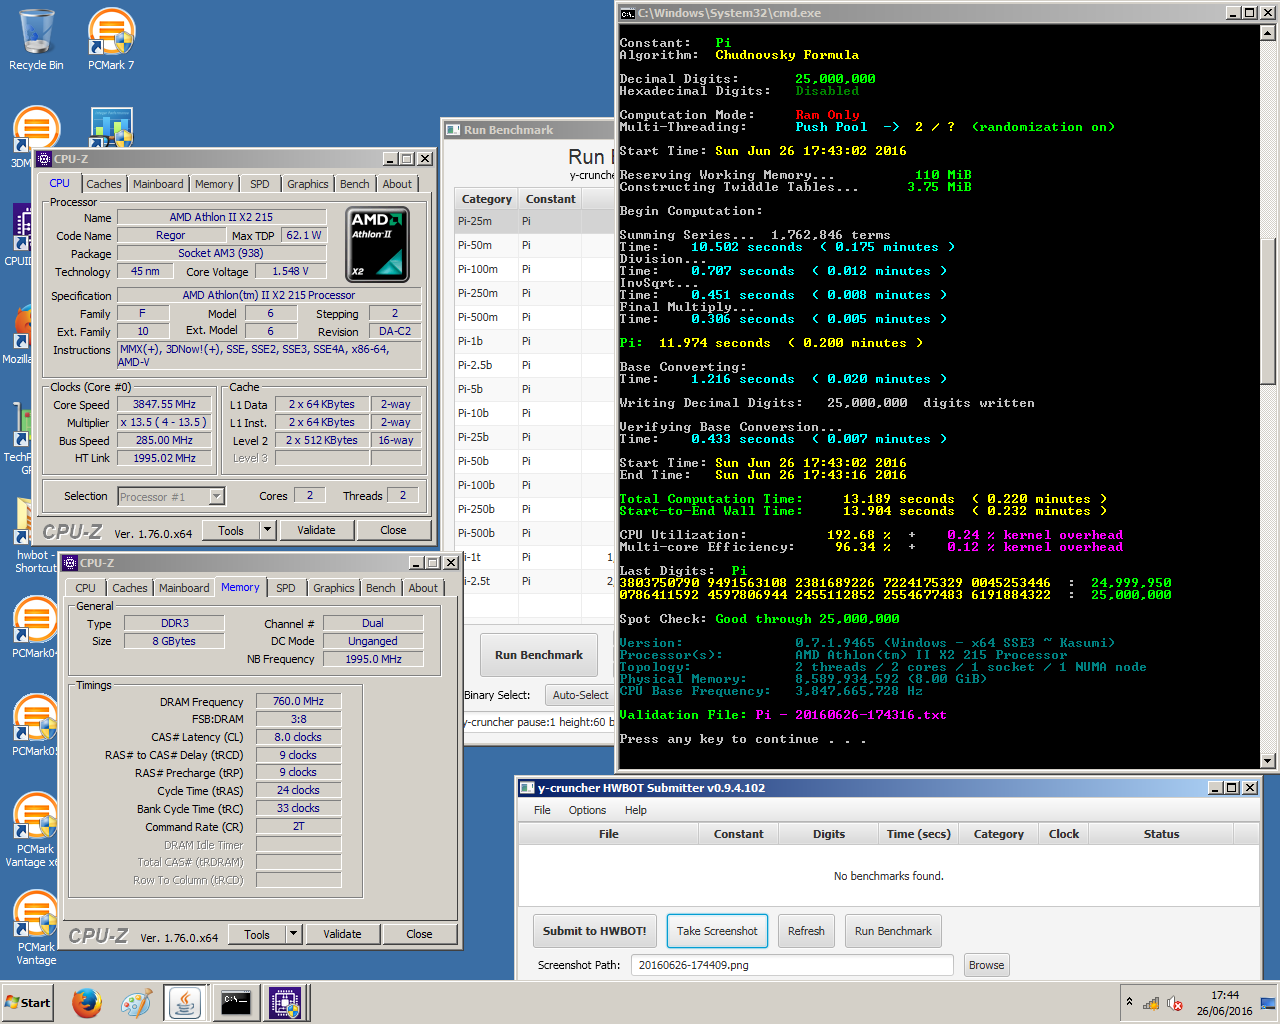Open the Paint taskbar icon
This screenshot has width=1280, height=1024.
coord(136,1003)
